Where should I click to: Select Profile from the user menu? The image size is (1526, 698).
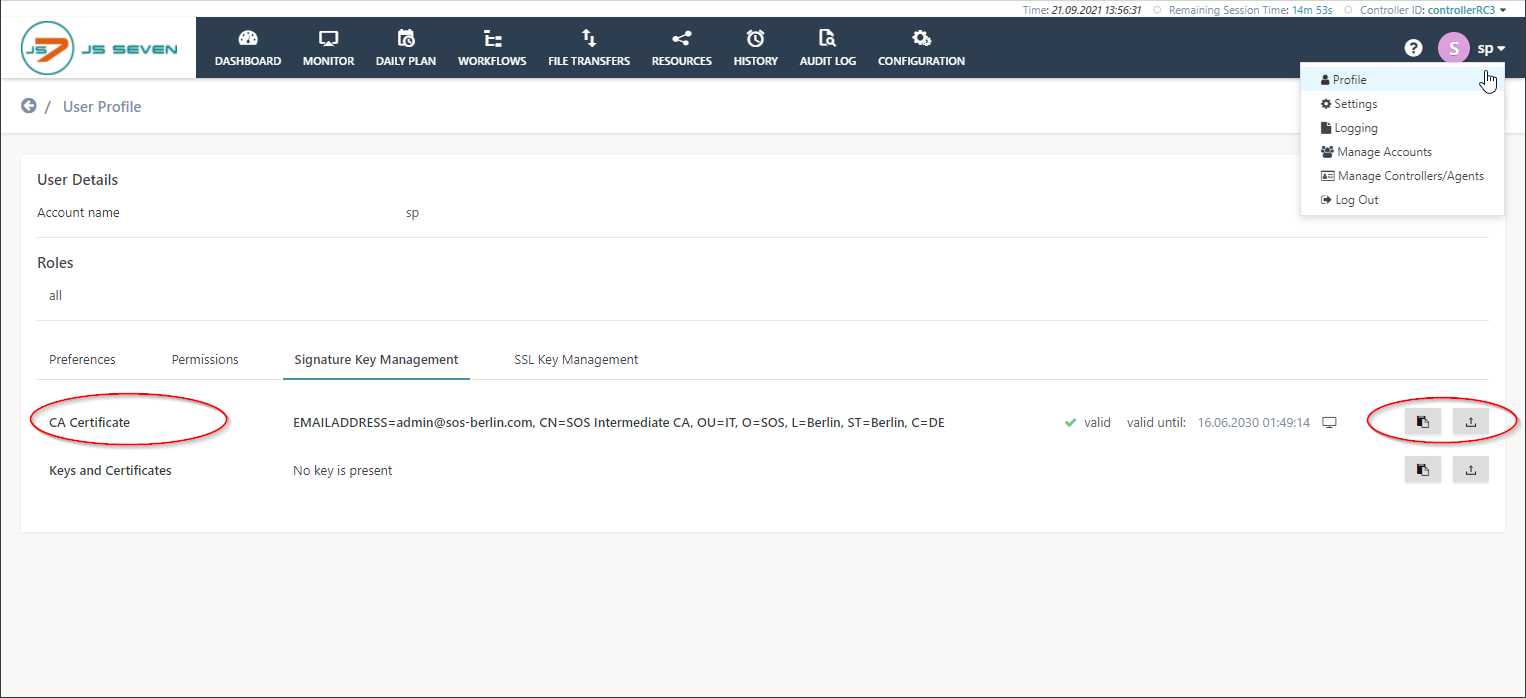pyautogui.click(x=1402, y=79)
